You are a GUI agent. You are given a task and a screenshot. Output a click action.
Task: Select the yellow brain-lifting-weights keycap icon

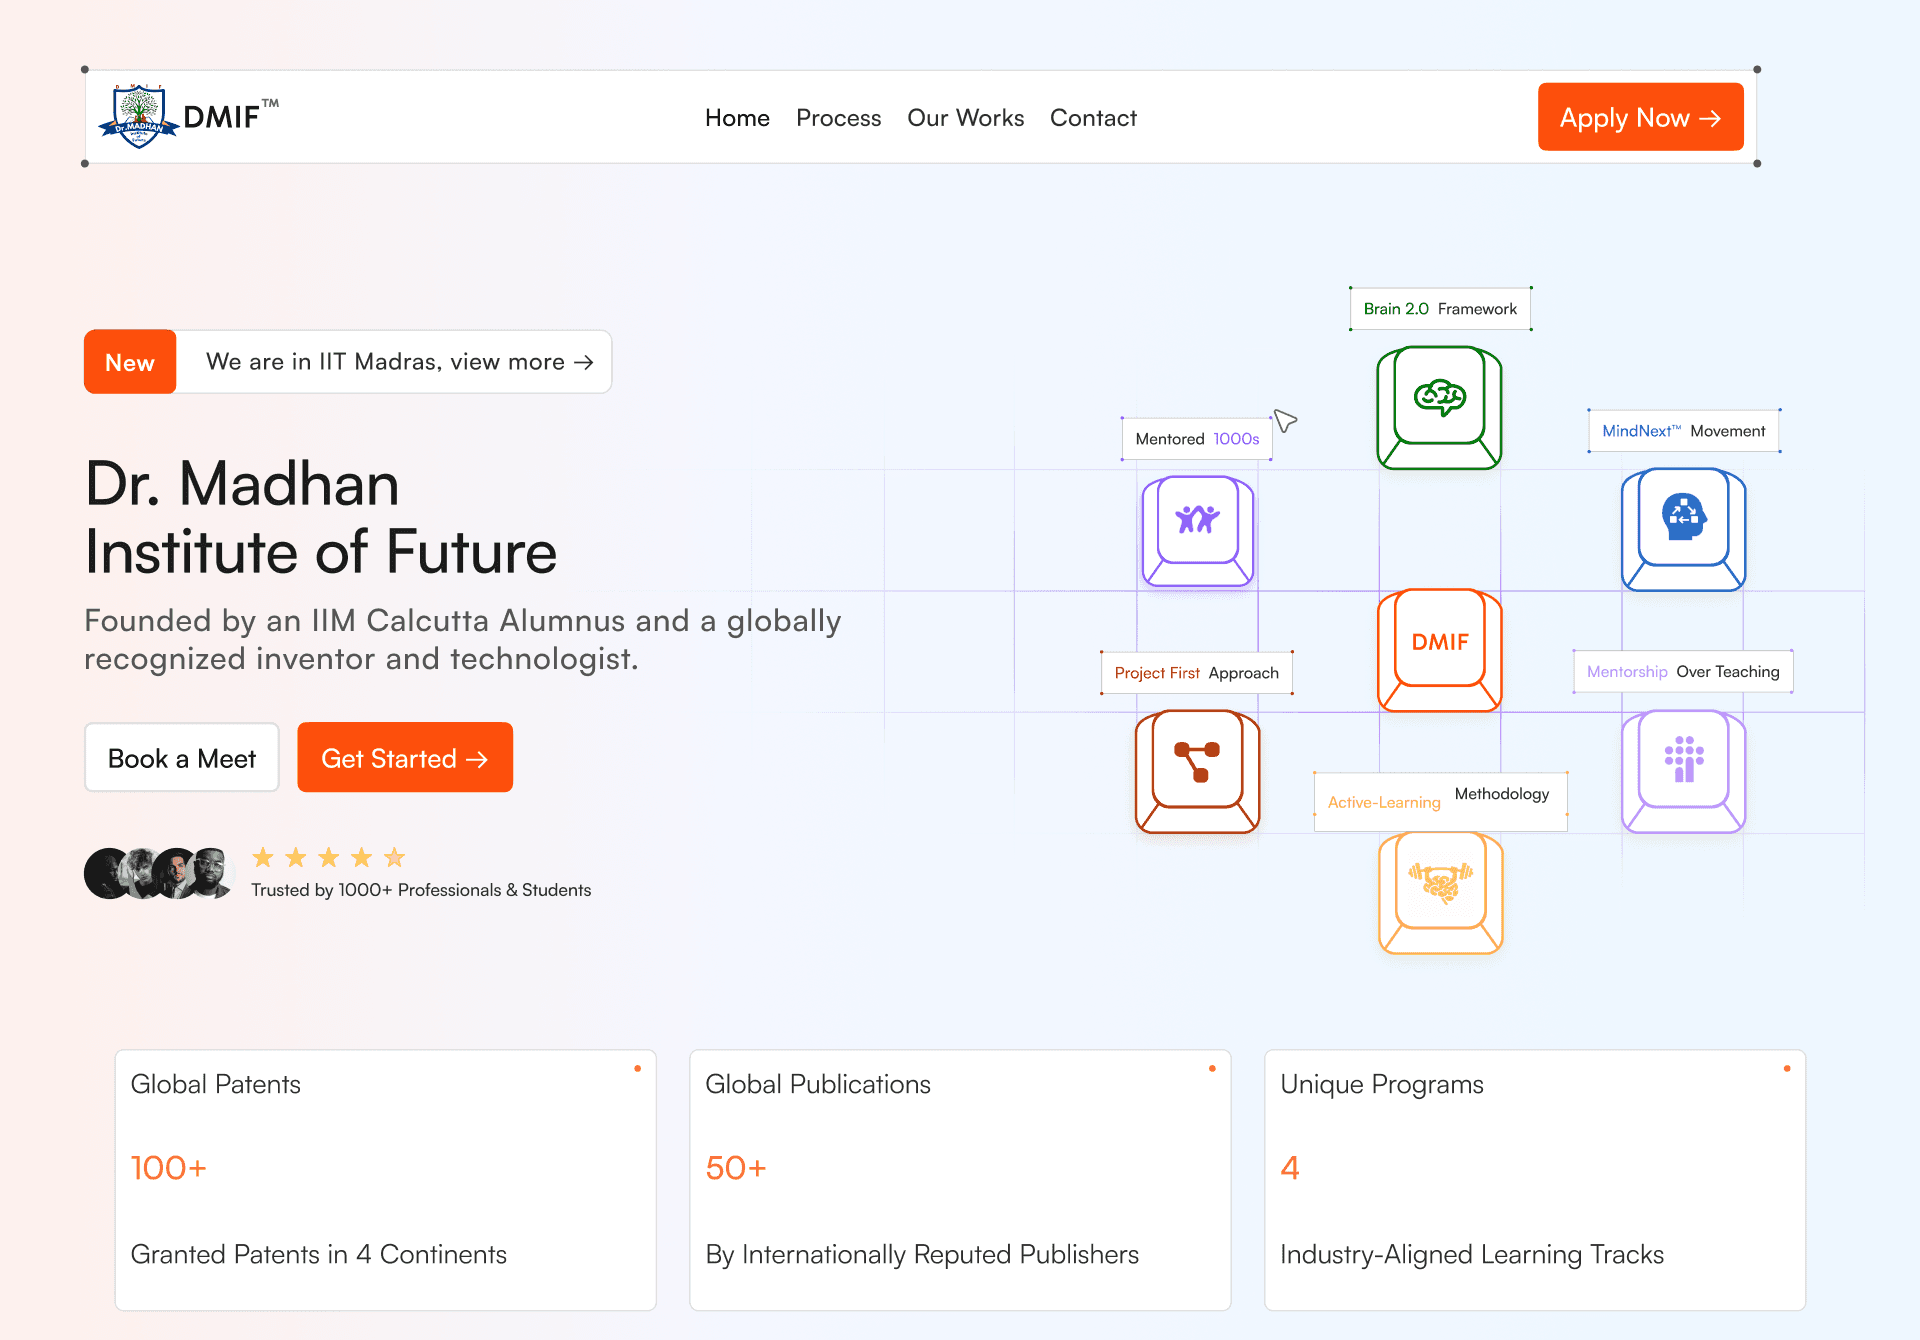coord(1440,893)
